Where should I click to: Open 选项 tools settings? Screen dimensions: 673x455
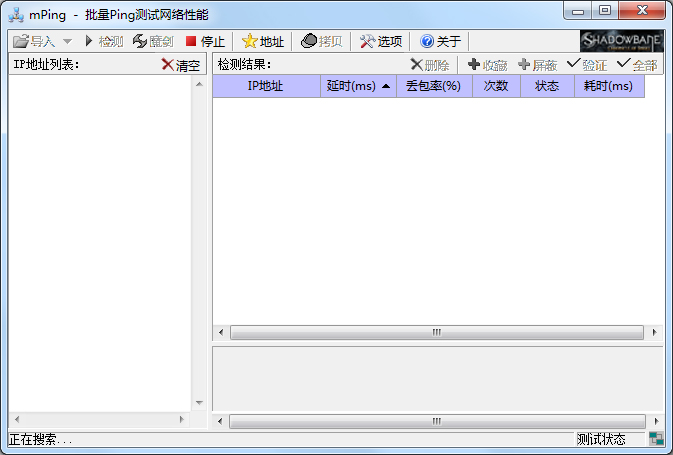pyautogui.click(x=367, y=41)
